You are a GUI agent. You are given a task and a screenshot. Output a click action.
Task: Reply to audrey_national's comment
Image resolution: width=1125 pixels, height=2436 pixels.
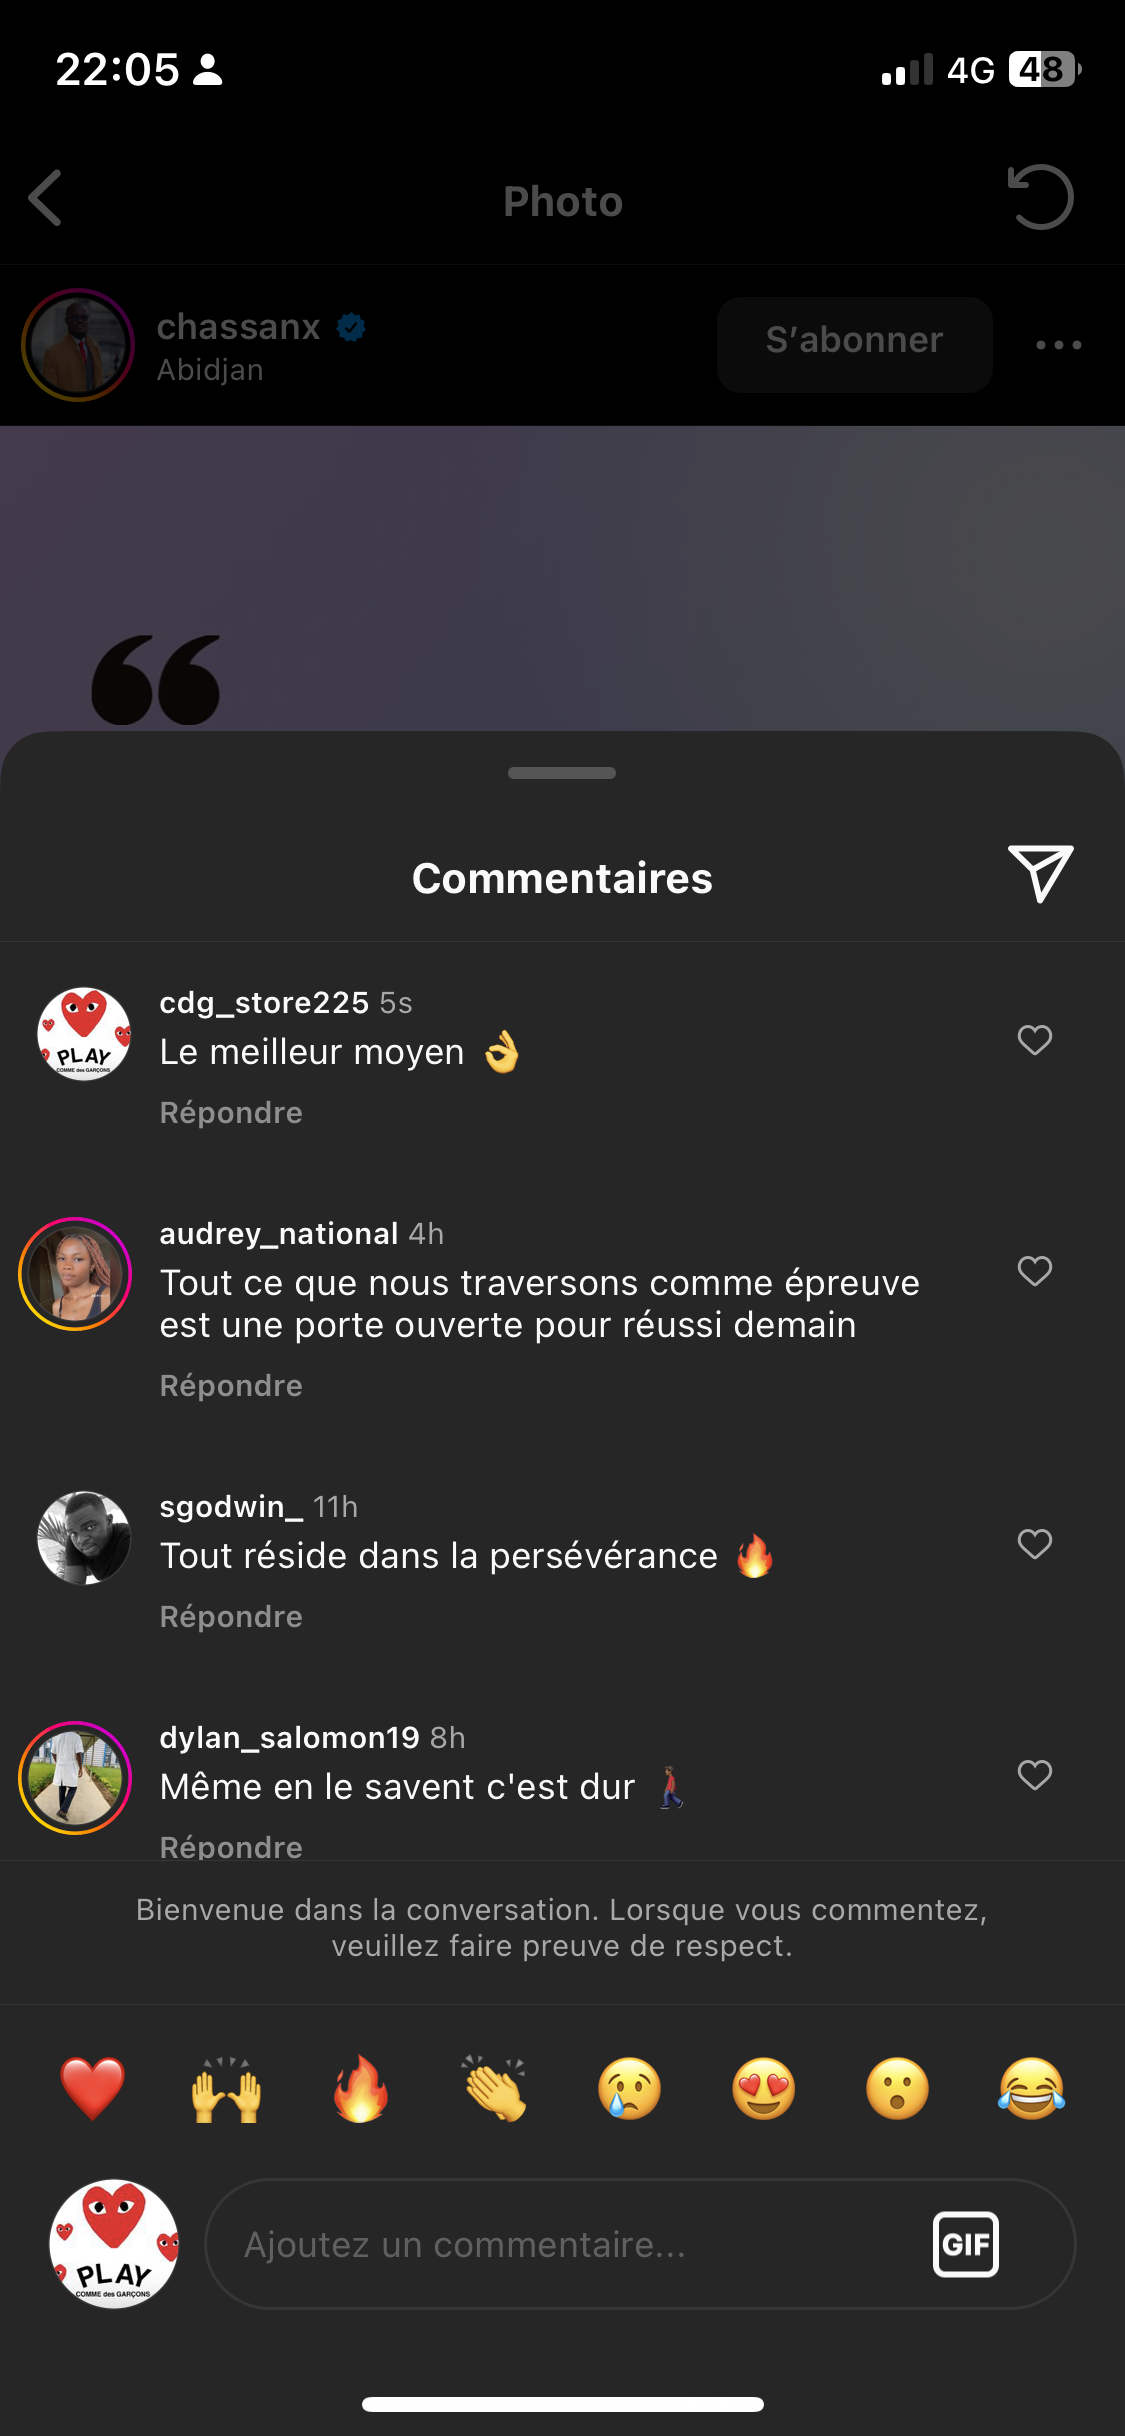(231, 1386)
